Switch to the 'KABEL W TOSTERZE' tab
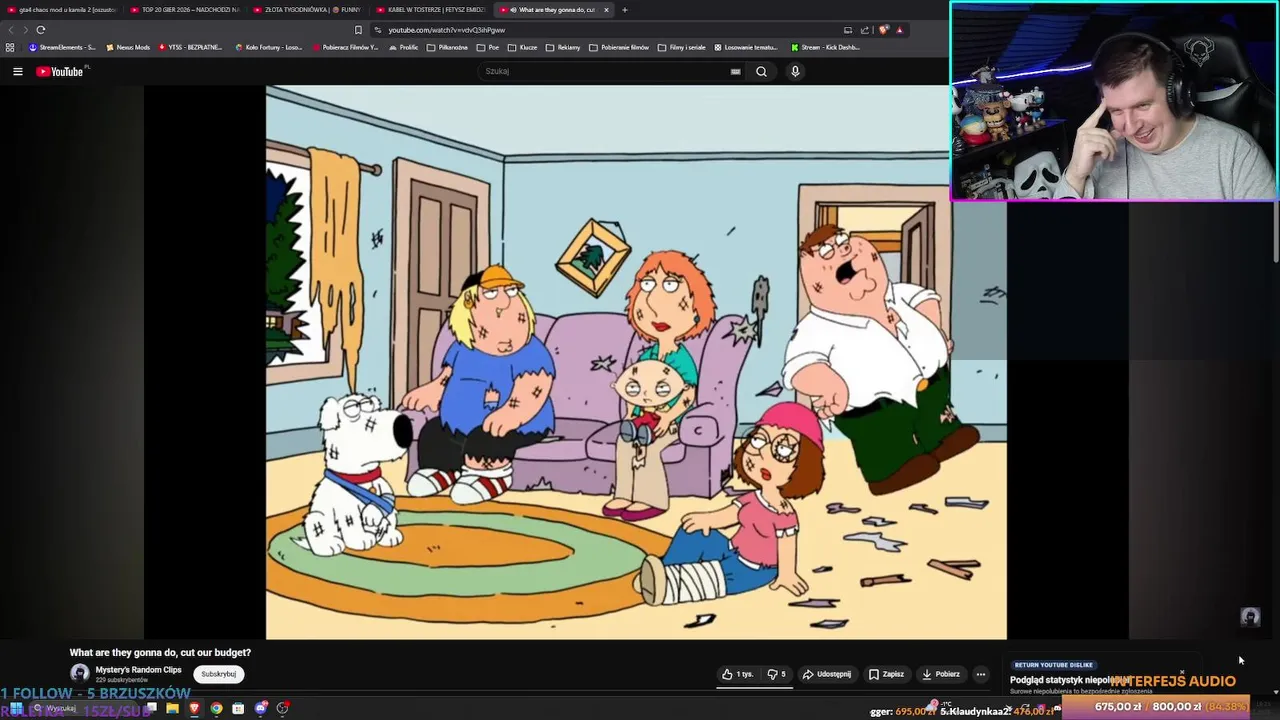Viewport: 1280px width, 720px height. click(x=430, y=10)
